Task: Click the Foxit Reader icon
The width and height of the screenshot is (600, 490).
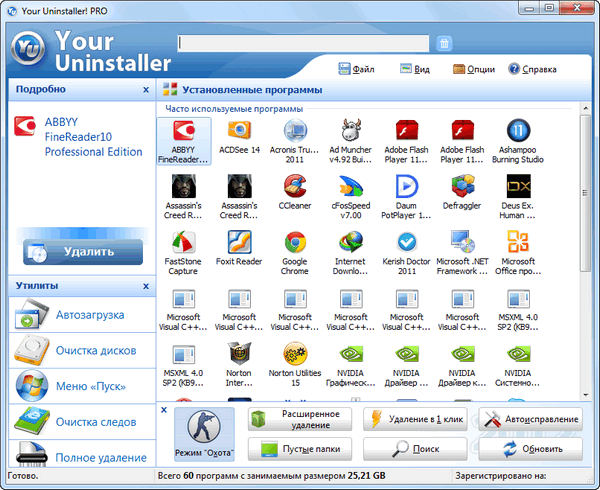Action: [239, 242]
